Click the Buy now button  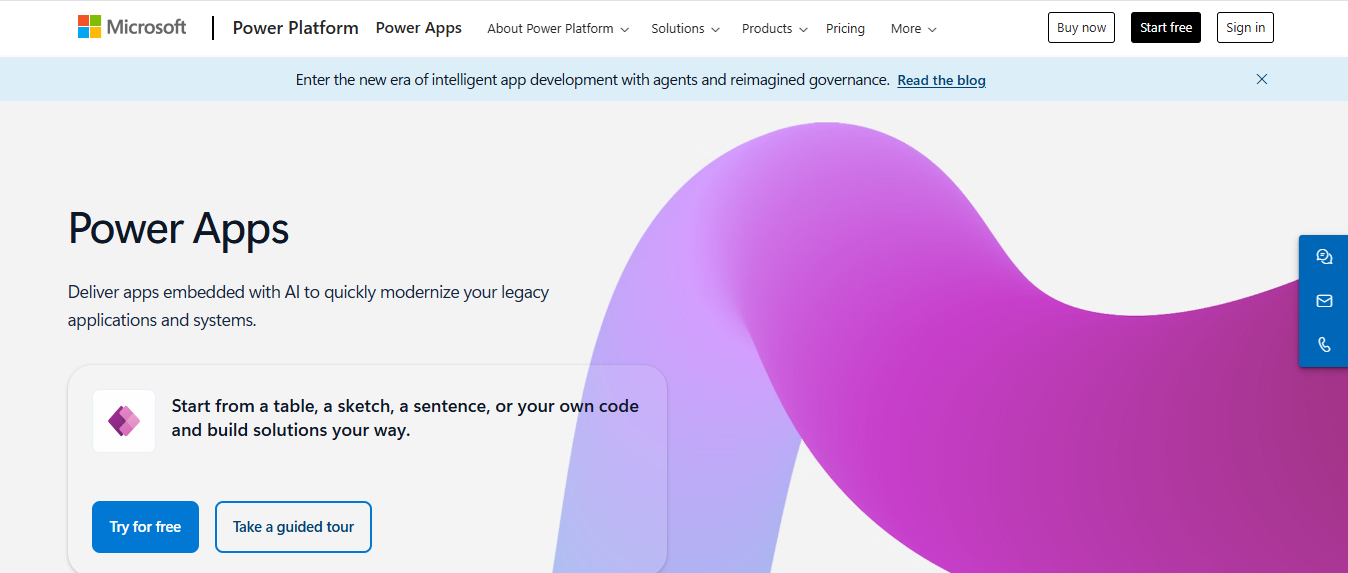1081,28
